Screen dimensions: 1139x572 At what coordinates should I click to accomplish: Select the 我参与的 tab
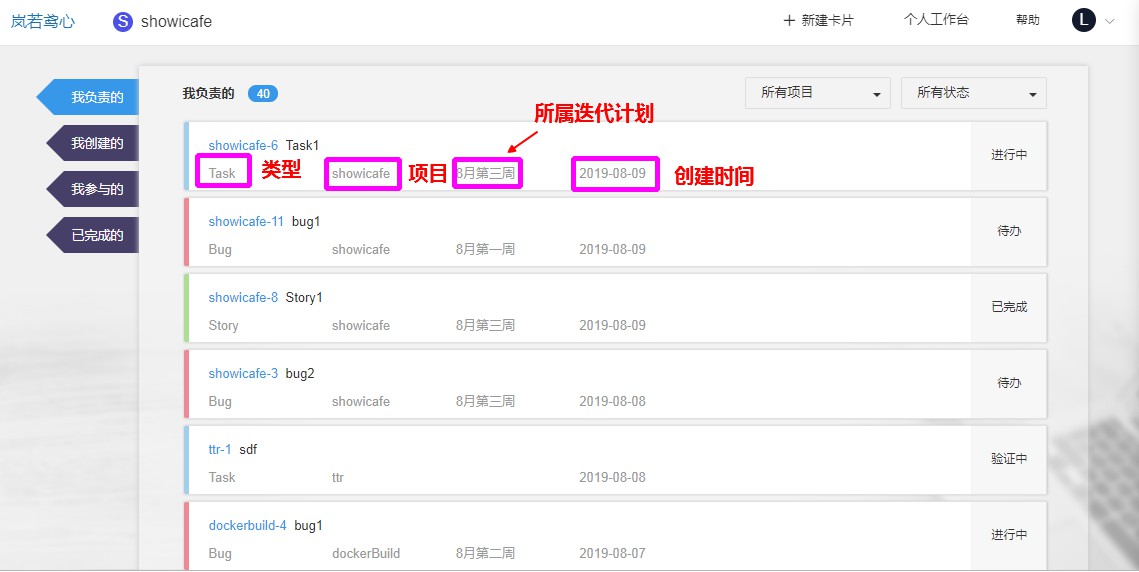92,189
